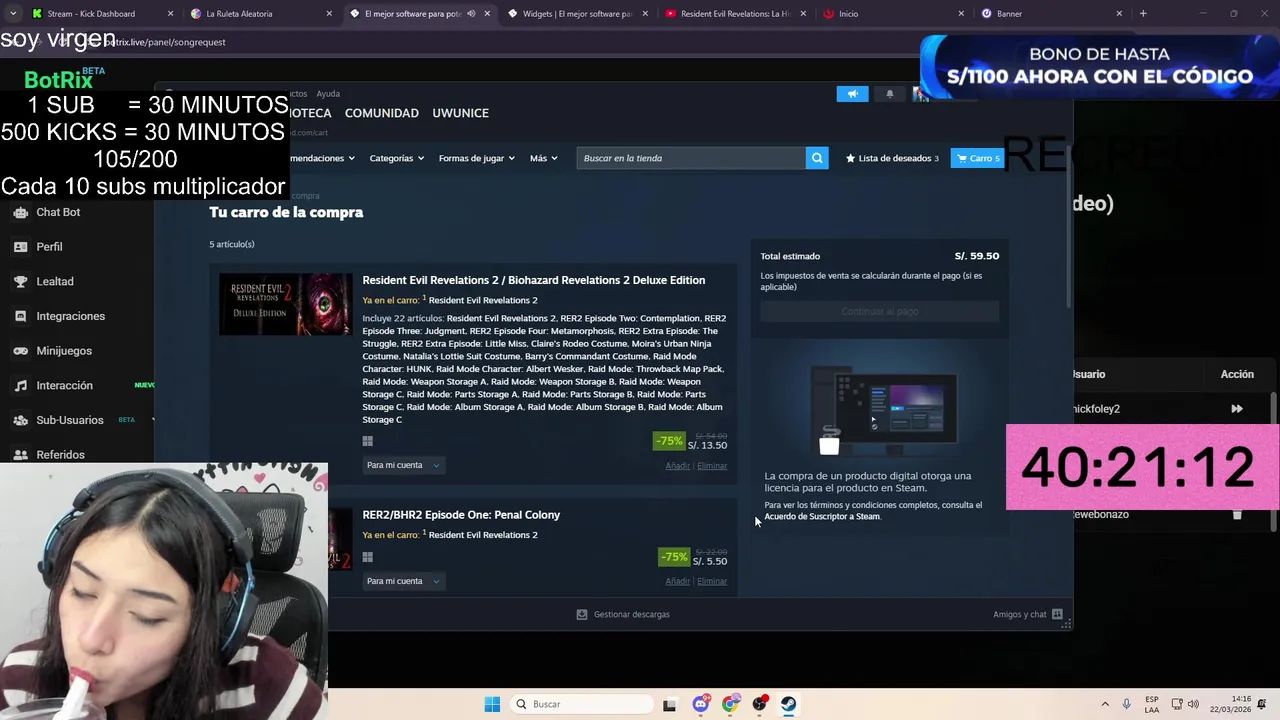Mute the BotRix tab audio icon

471,14
